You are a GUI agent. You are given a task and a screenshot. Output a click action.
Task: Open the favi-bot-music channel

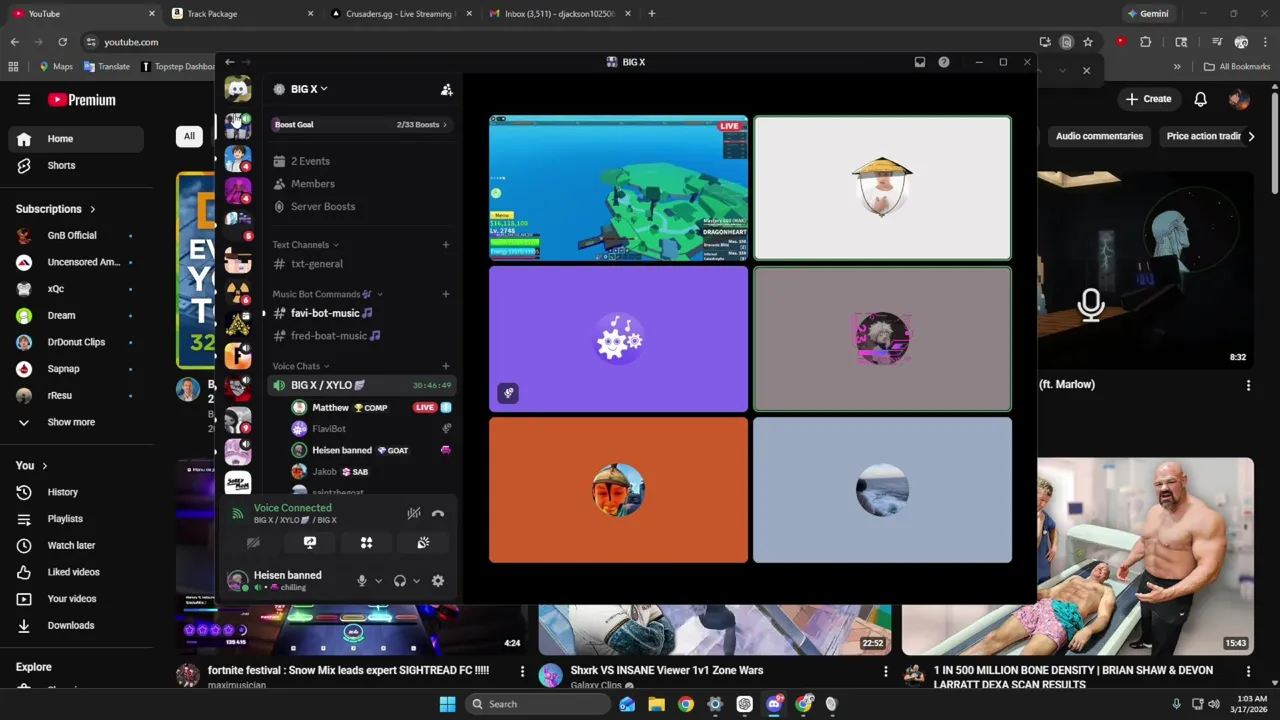[360, 313]
